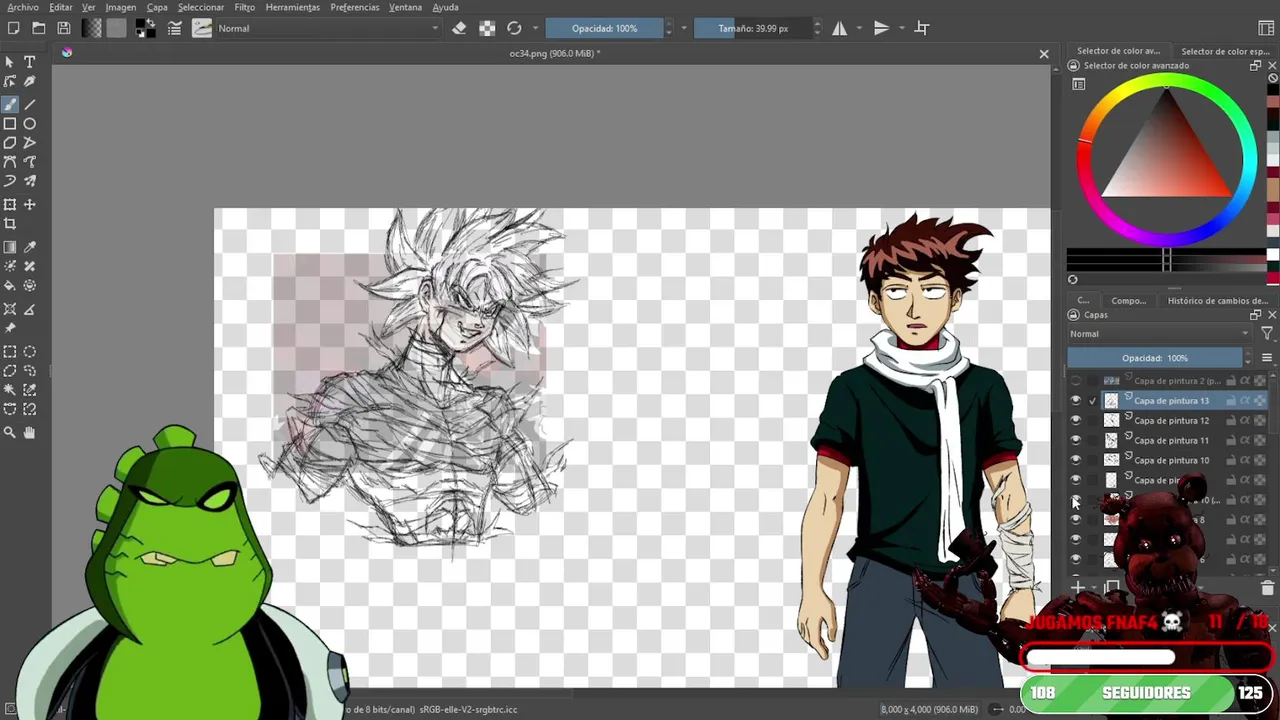Select the Line tool
Image resolution: width=1280 pixels, height=720 pixels.
click(x=30, y=104)
